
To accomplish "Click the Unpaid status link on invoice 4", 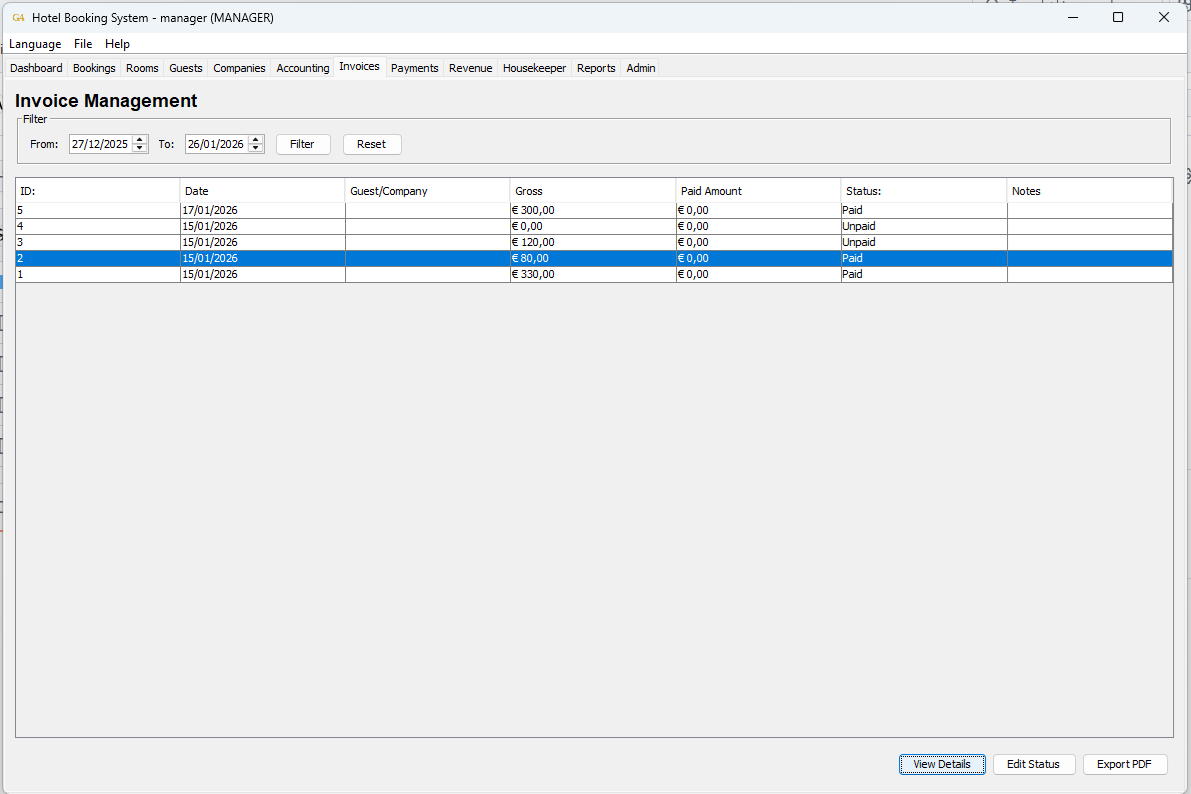I will (x=858, y=226).
